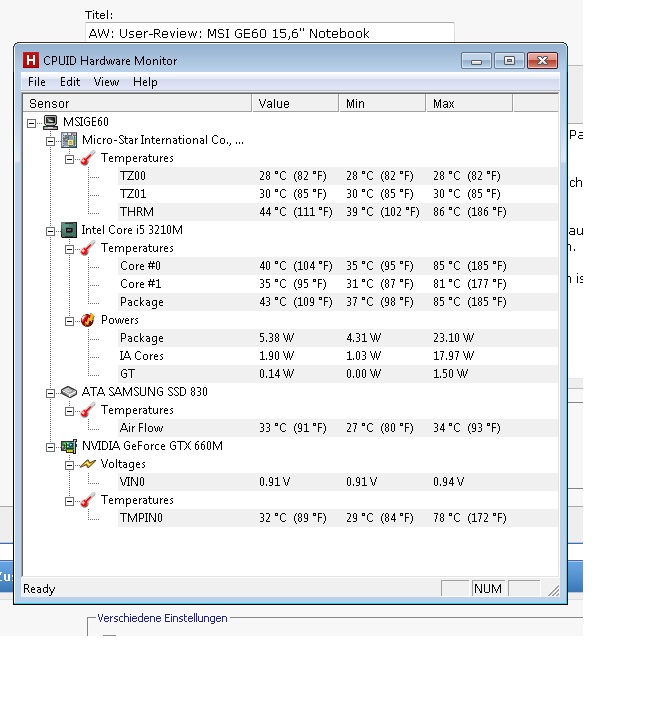Image resolution: width=671 pixels, height=705 pixels.
Task: Click VIN0 current value 0.91 V
Action: click(274, 482)
